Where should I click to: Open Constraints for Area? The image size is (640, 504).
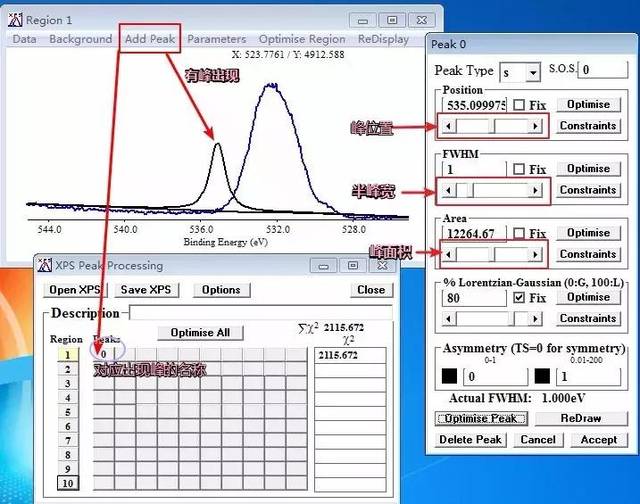click(588, 254)
